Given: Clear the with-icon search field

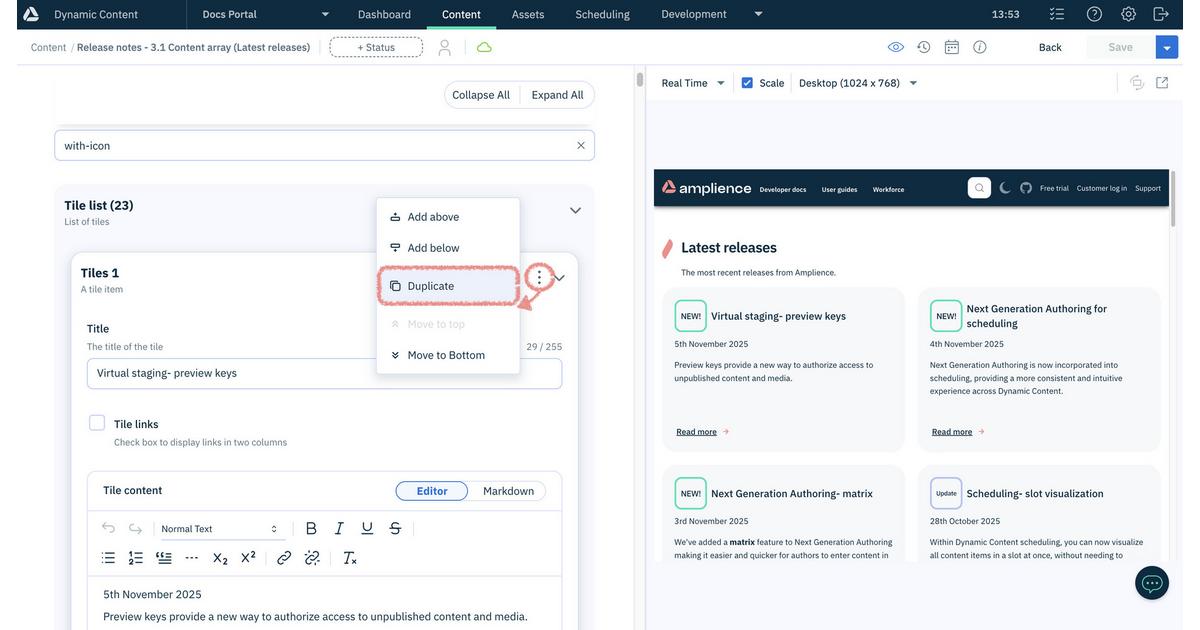Looking at the screenshot, I should [x=581, y=145].
